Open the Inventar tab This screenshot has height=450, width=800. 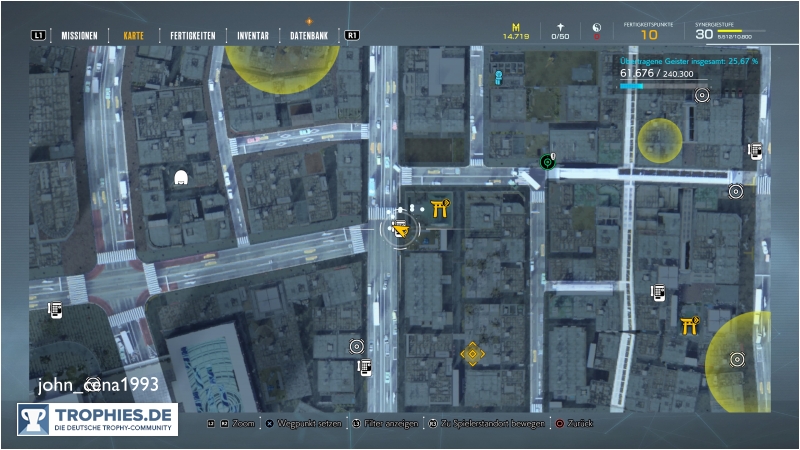pos(252,35)
